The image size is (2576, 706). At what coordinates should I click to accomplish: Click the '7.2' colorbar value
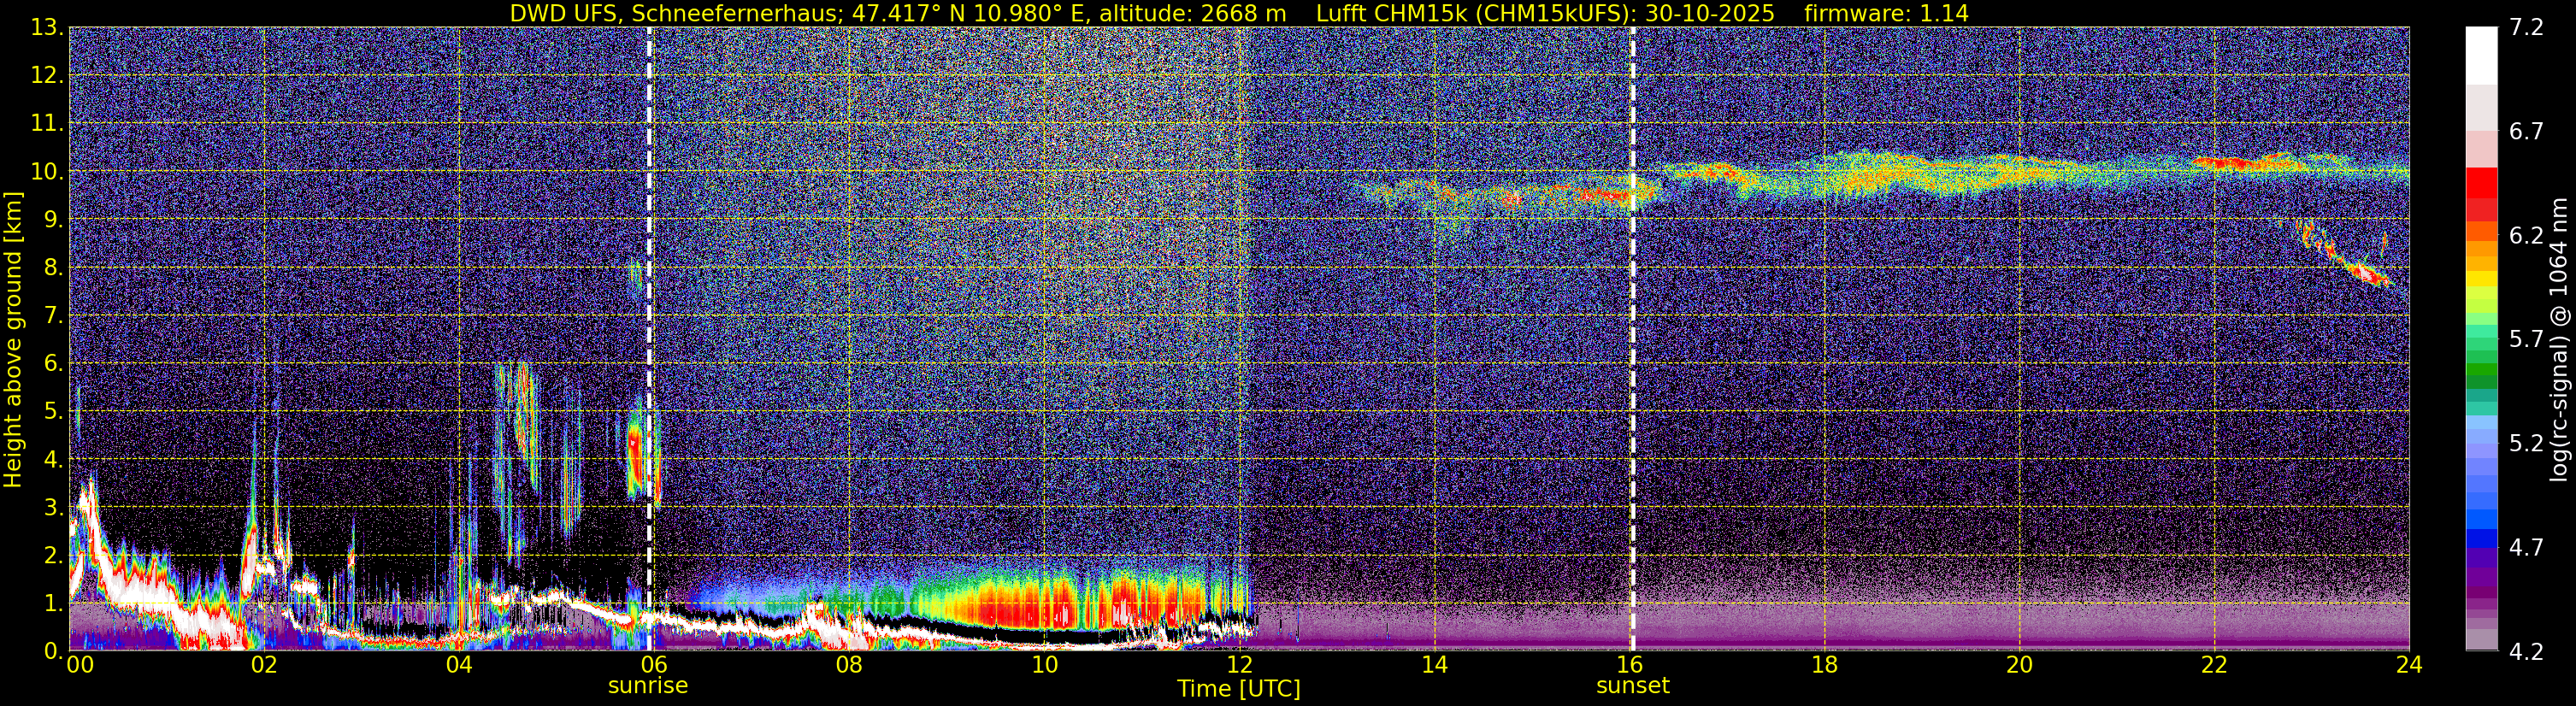2526,28
